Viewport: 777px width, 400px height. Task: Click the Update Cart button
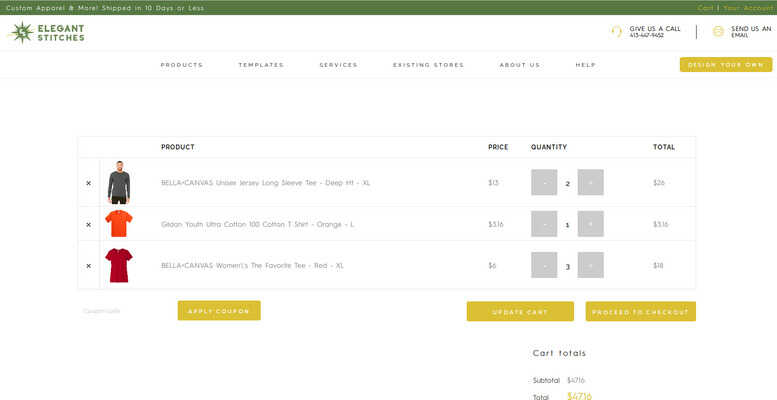click(520, 312)
